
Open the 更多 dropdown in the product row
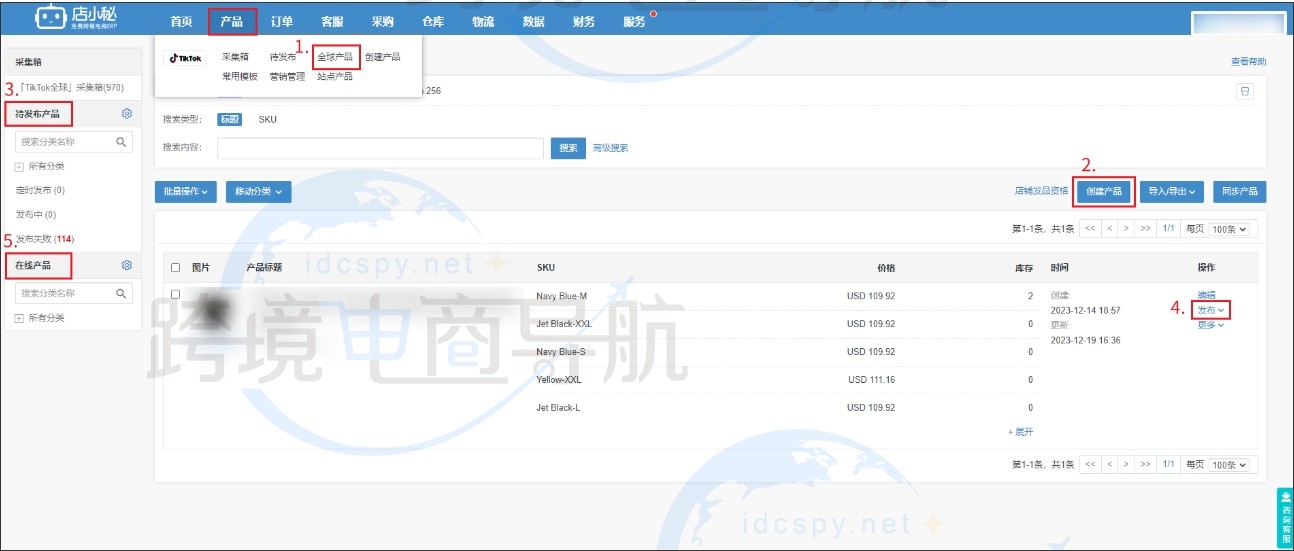pos(1211,324)
